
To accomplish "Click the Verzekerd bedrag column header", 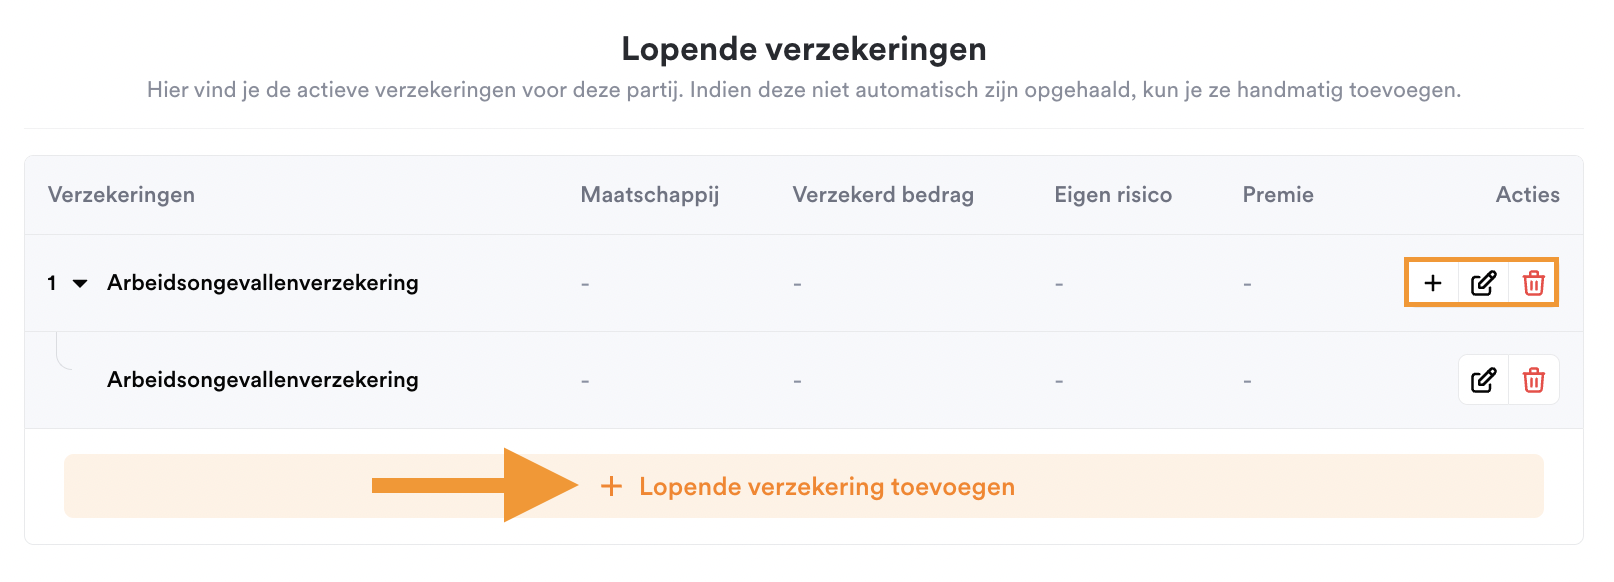I will 883,195.
